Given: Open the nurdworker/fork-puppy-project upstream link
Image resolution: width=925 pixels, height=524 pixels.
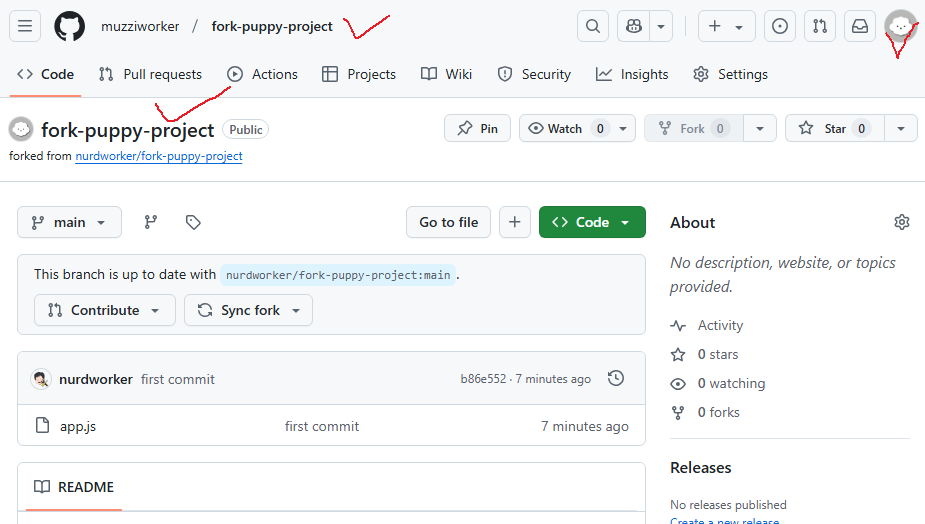Looking at the screenshot, I should [x=159, y=156].
